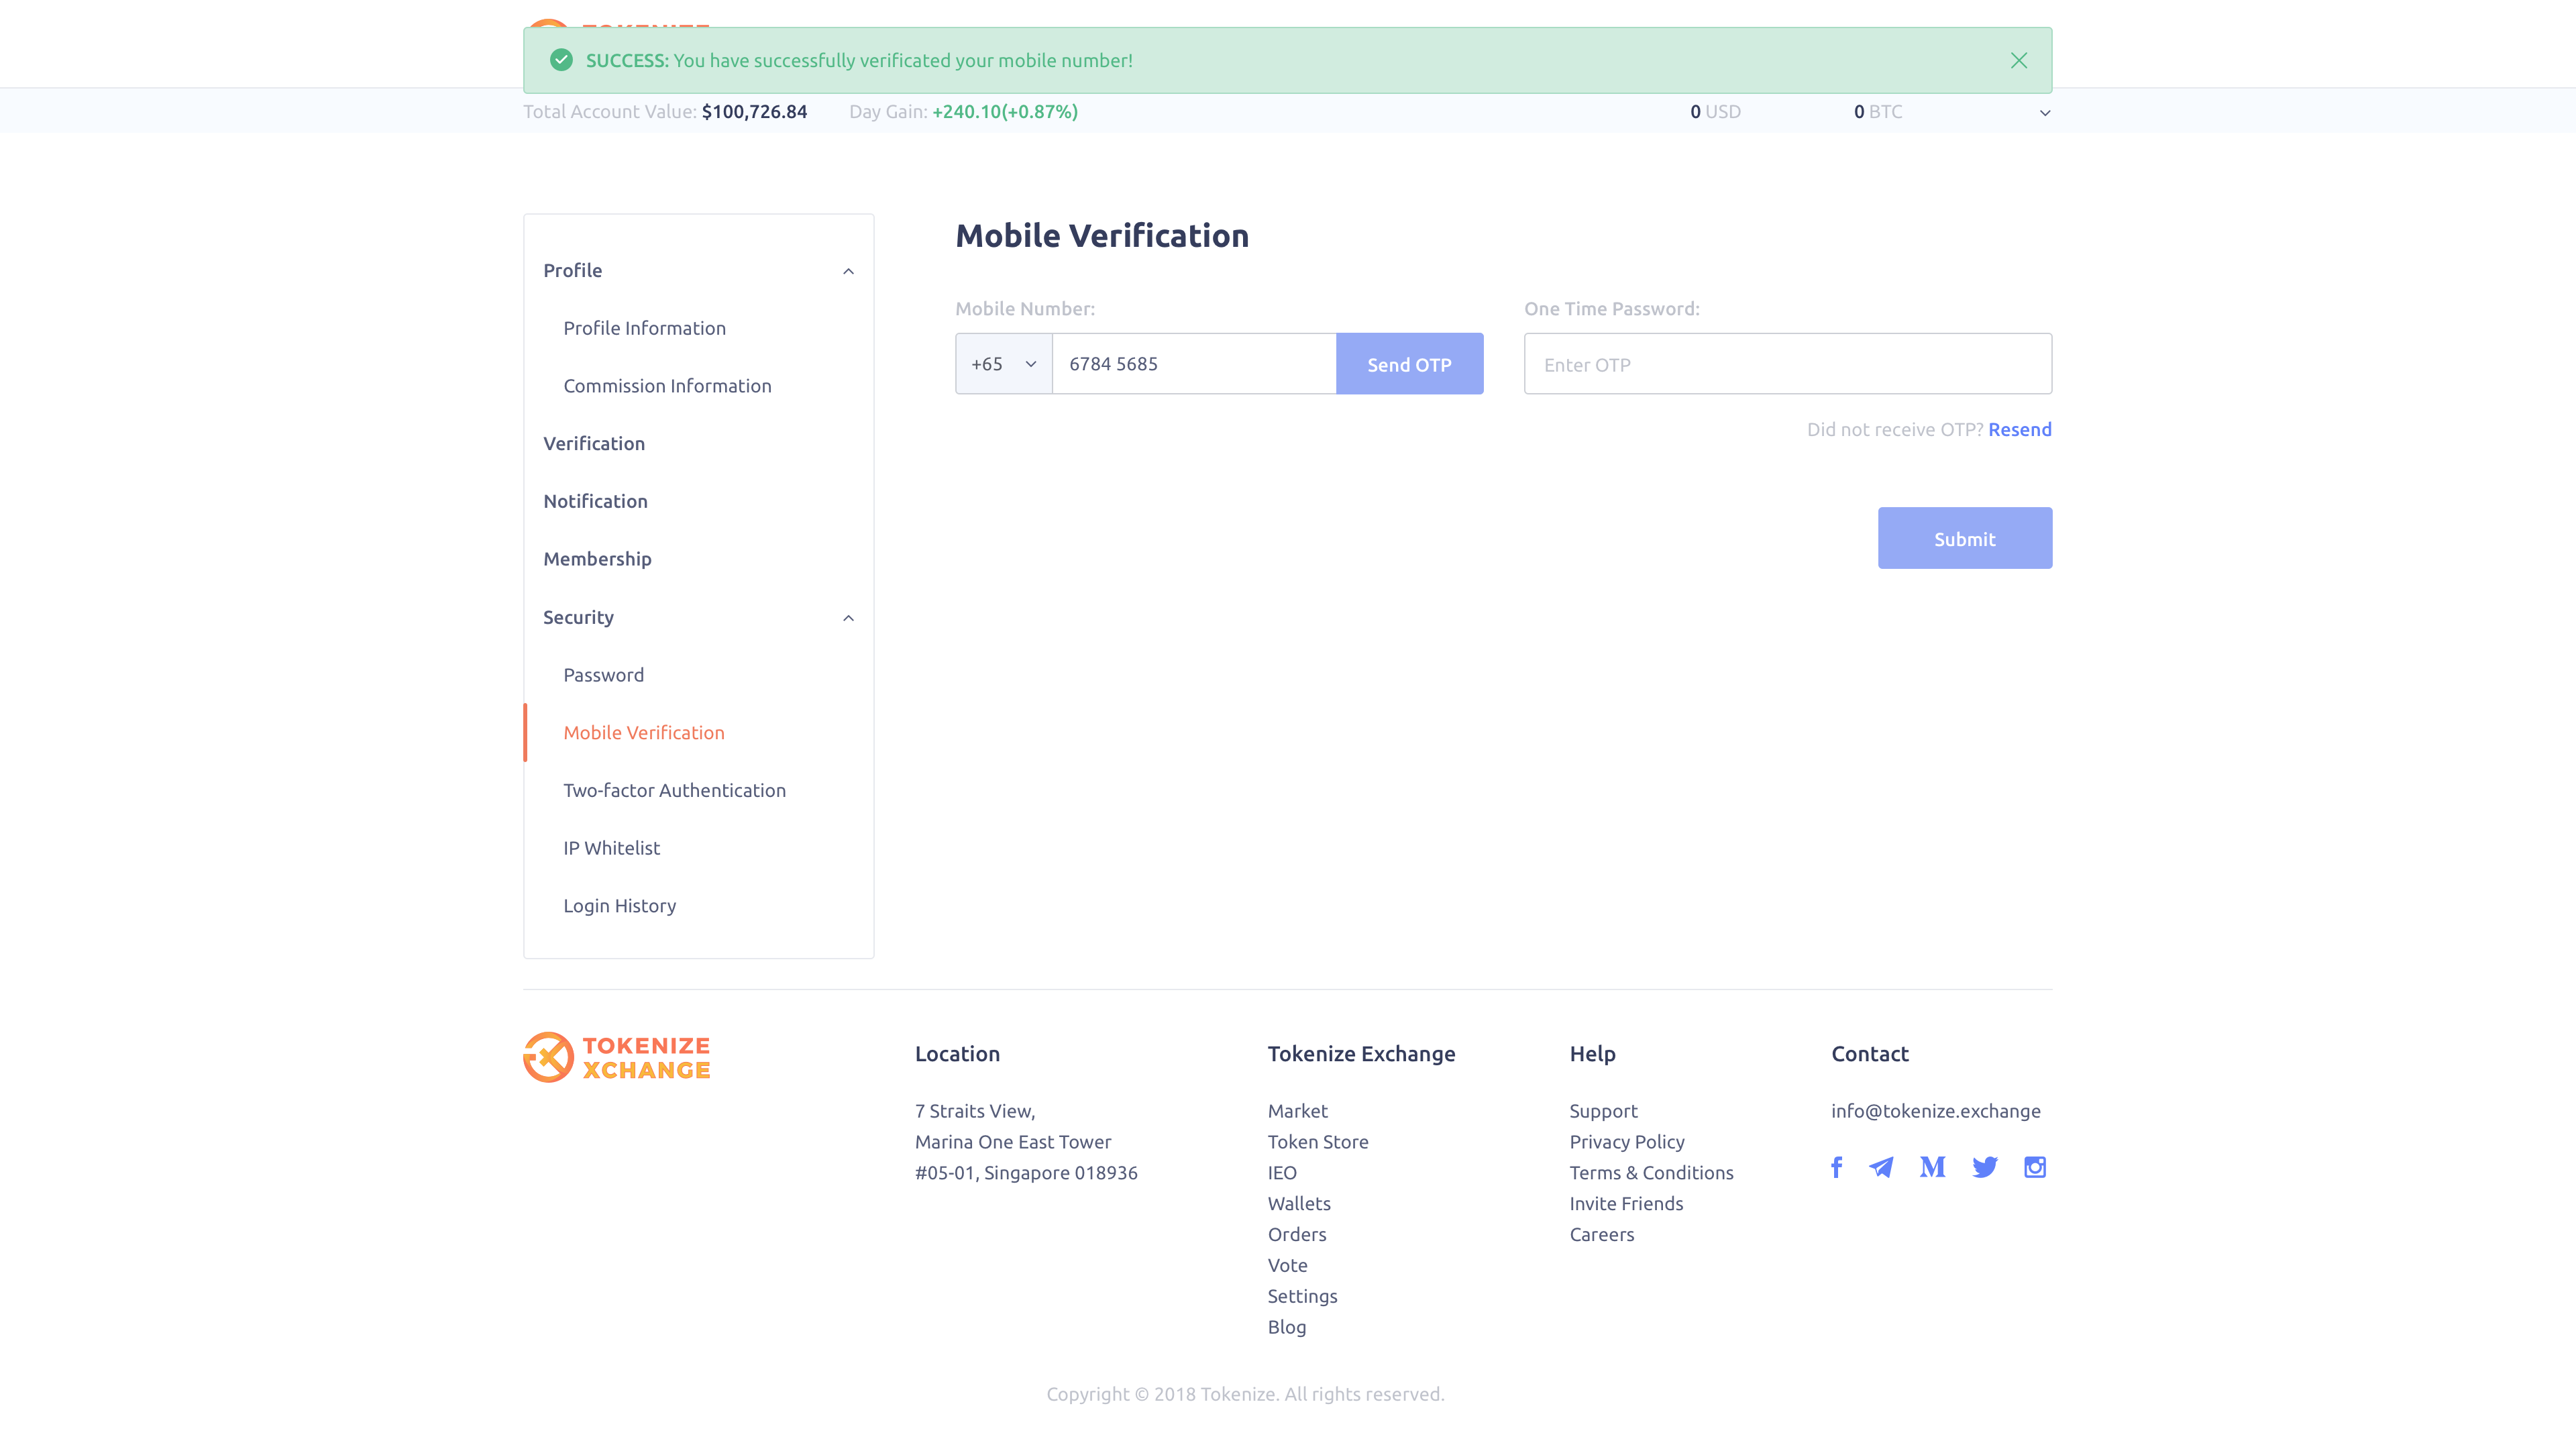Screen dimensions: 2576x1449
Task: Click the Day Gain +240.10(+0.87%) value
Action: (1004, 112)
